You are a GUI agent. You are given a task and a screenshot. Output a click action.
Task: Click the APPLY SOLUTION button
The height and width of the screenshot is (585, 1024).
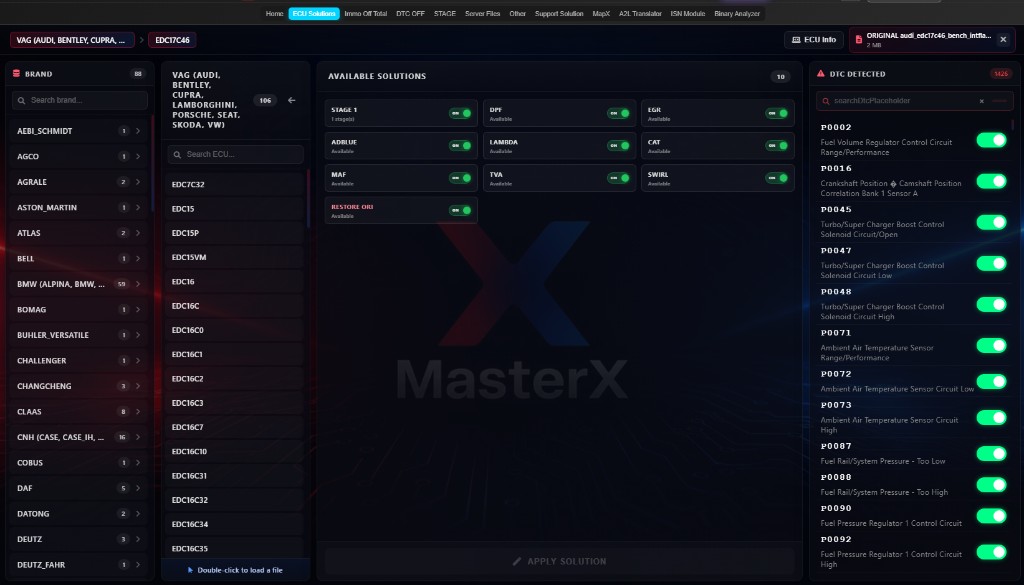(560, 561)
